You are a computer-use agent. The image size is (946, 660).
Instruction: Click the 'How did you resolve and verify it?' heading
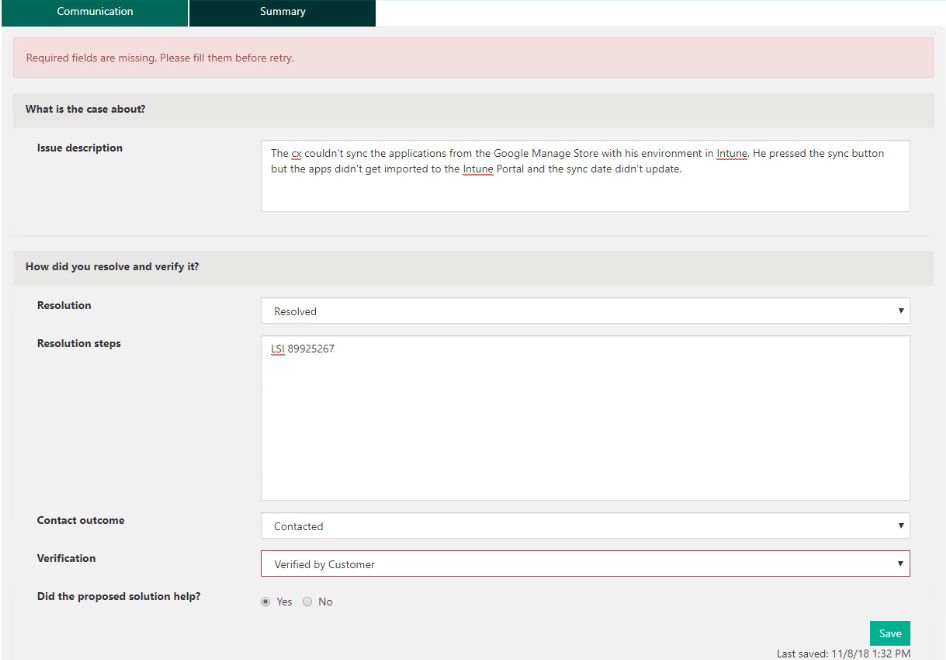click(112, 267)
